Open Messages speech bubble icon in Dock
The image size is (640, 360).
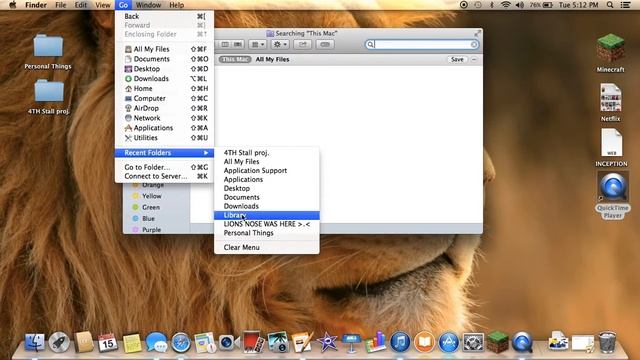point(156,342)
